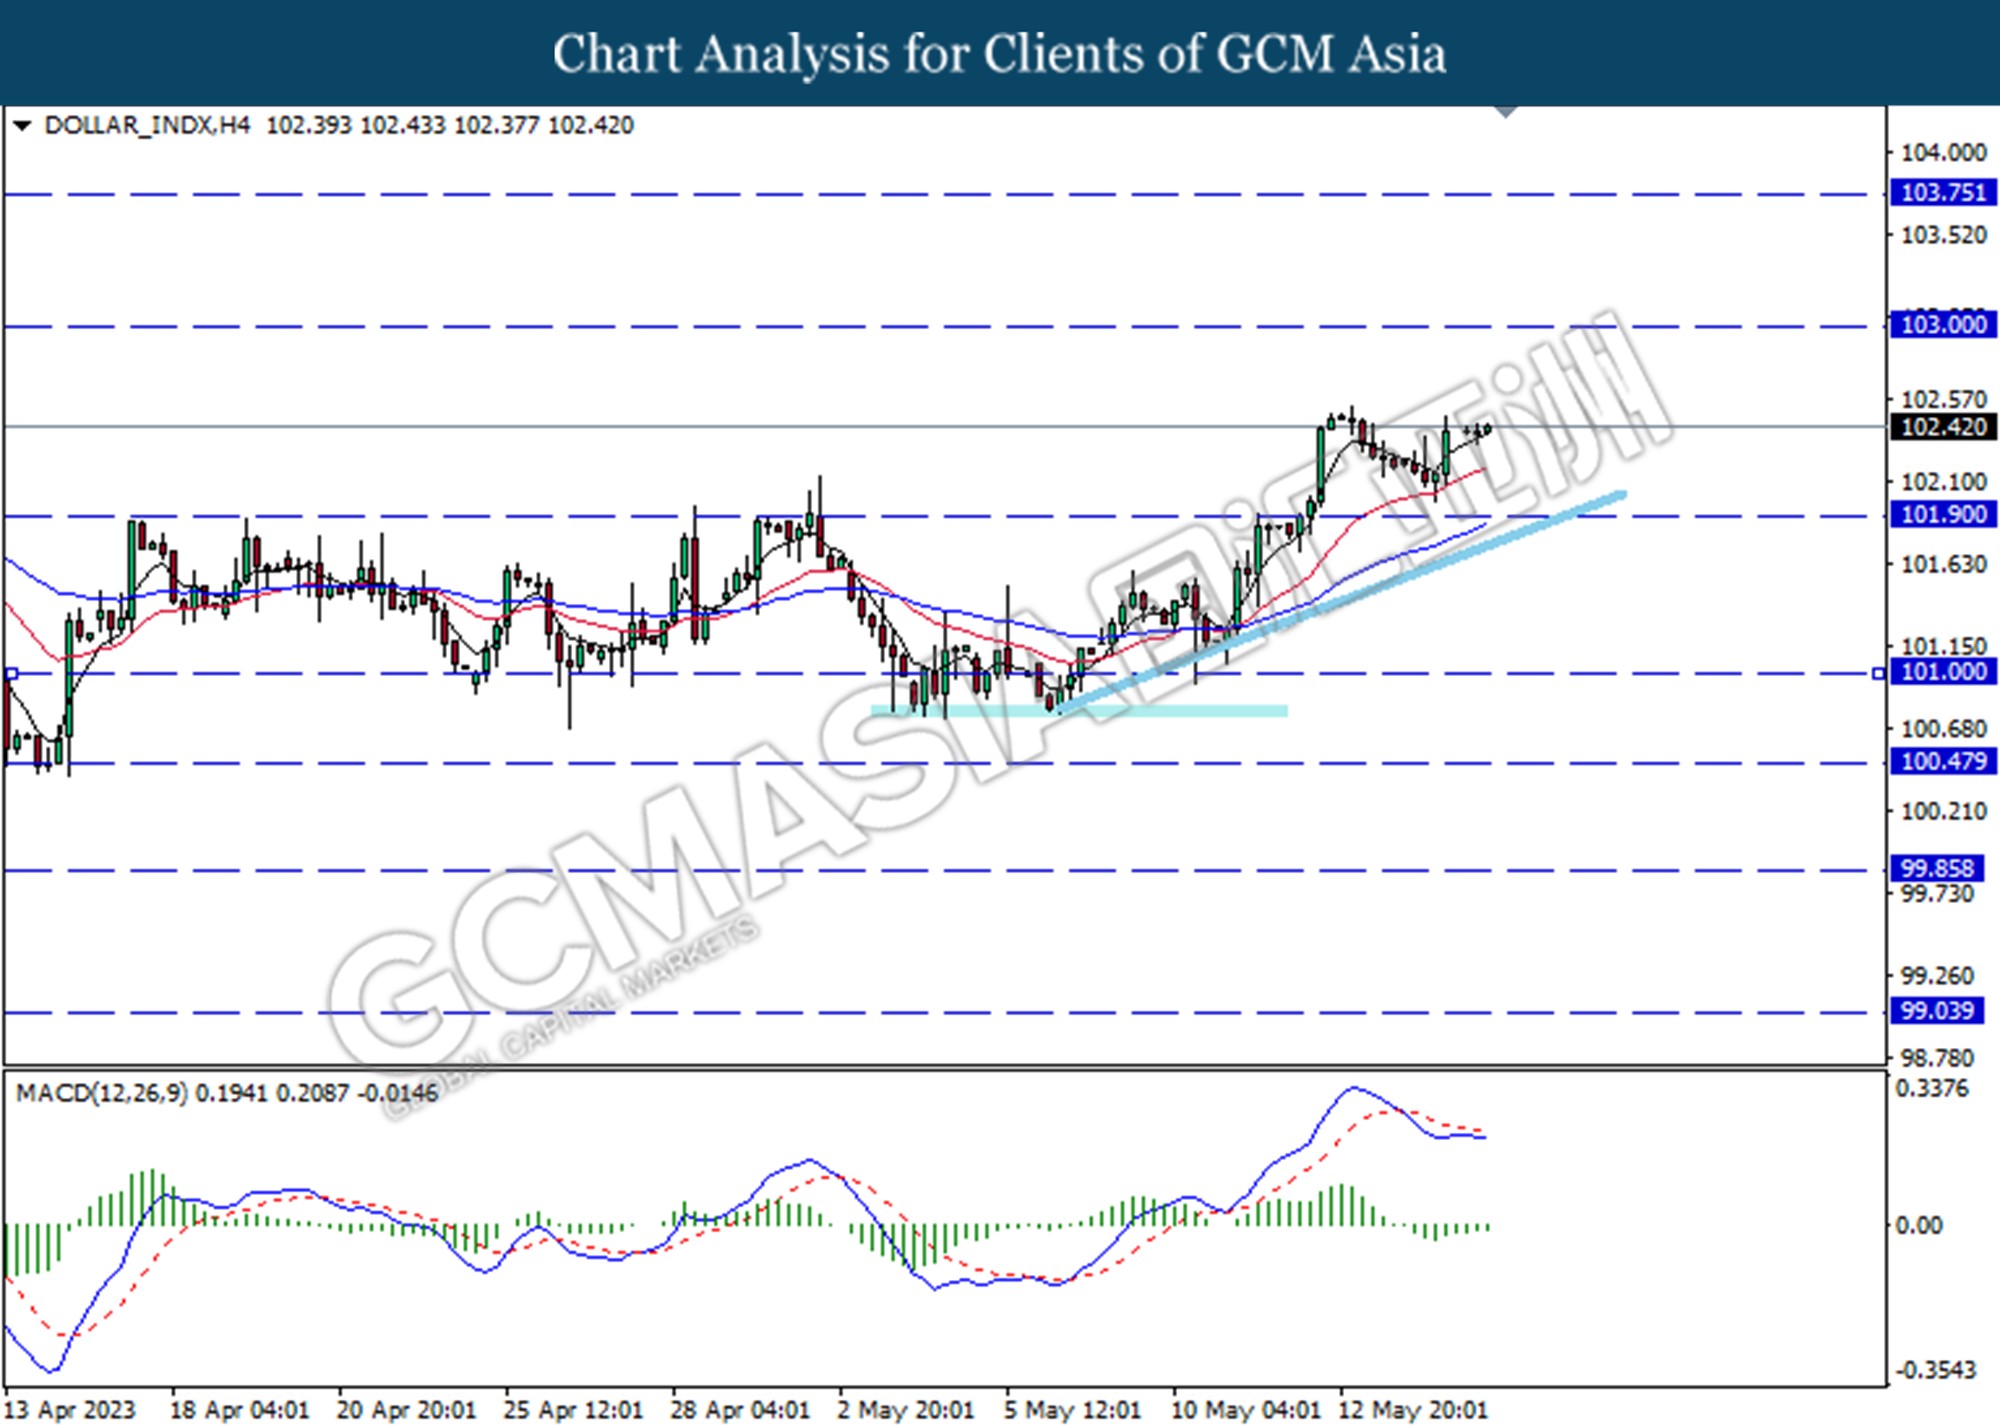This screenshot has height=1428, width=2000.
Task: Click the chart shift triangle marker at top
Action: pyautogui.click(x=1505, y=111)
